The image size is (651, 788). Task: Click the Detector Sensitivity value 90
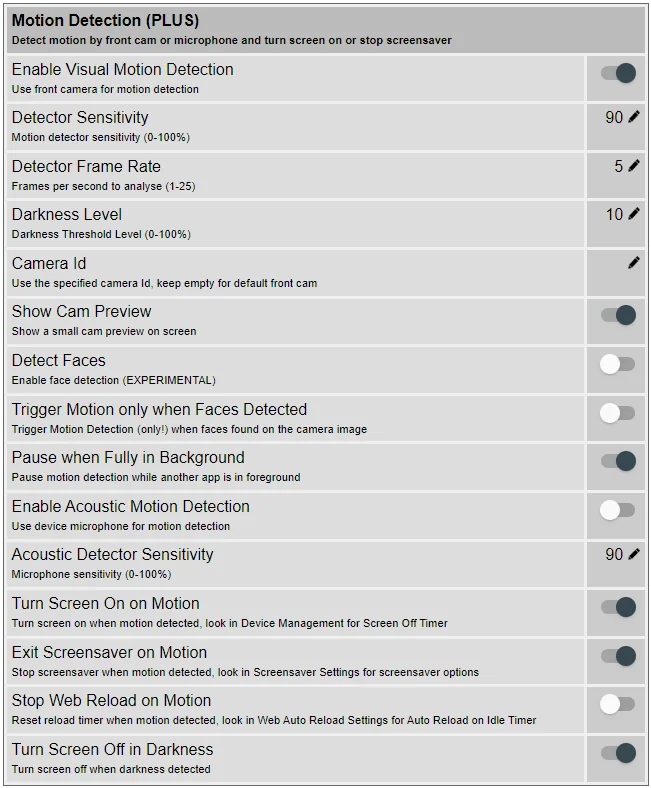click(x=614, y=117)
